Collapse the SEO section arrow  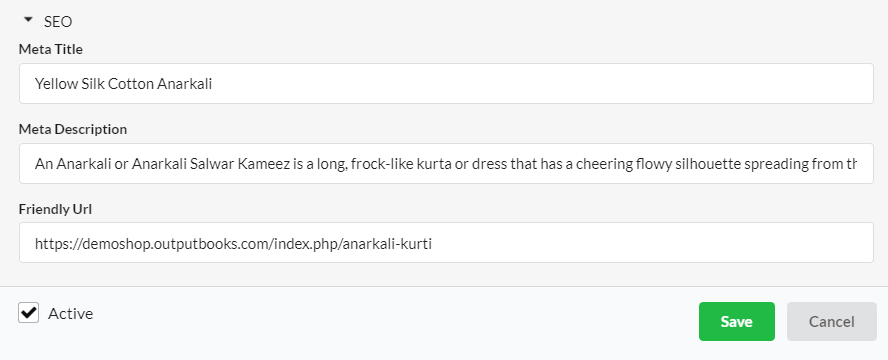[x=28, y=20]
